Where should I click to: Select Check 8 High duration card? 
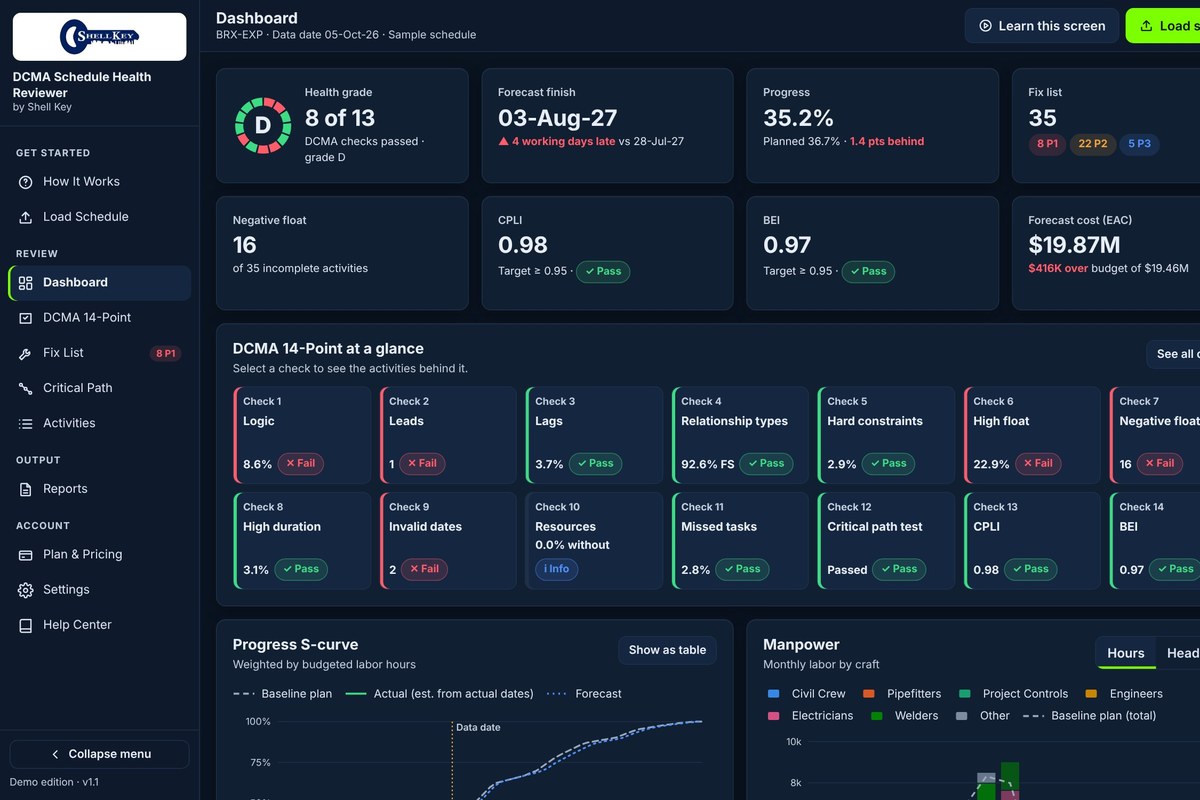pos(300,540)
